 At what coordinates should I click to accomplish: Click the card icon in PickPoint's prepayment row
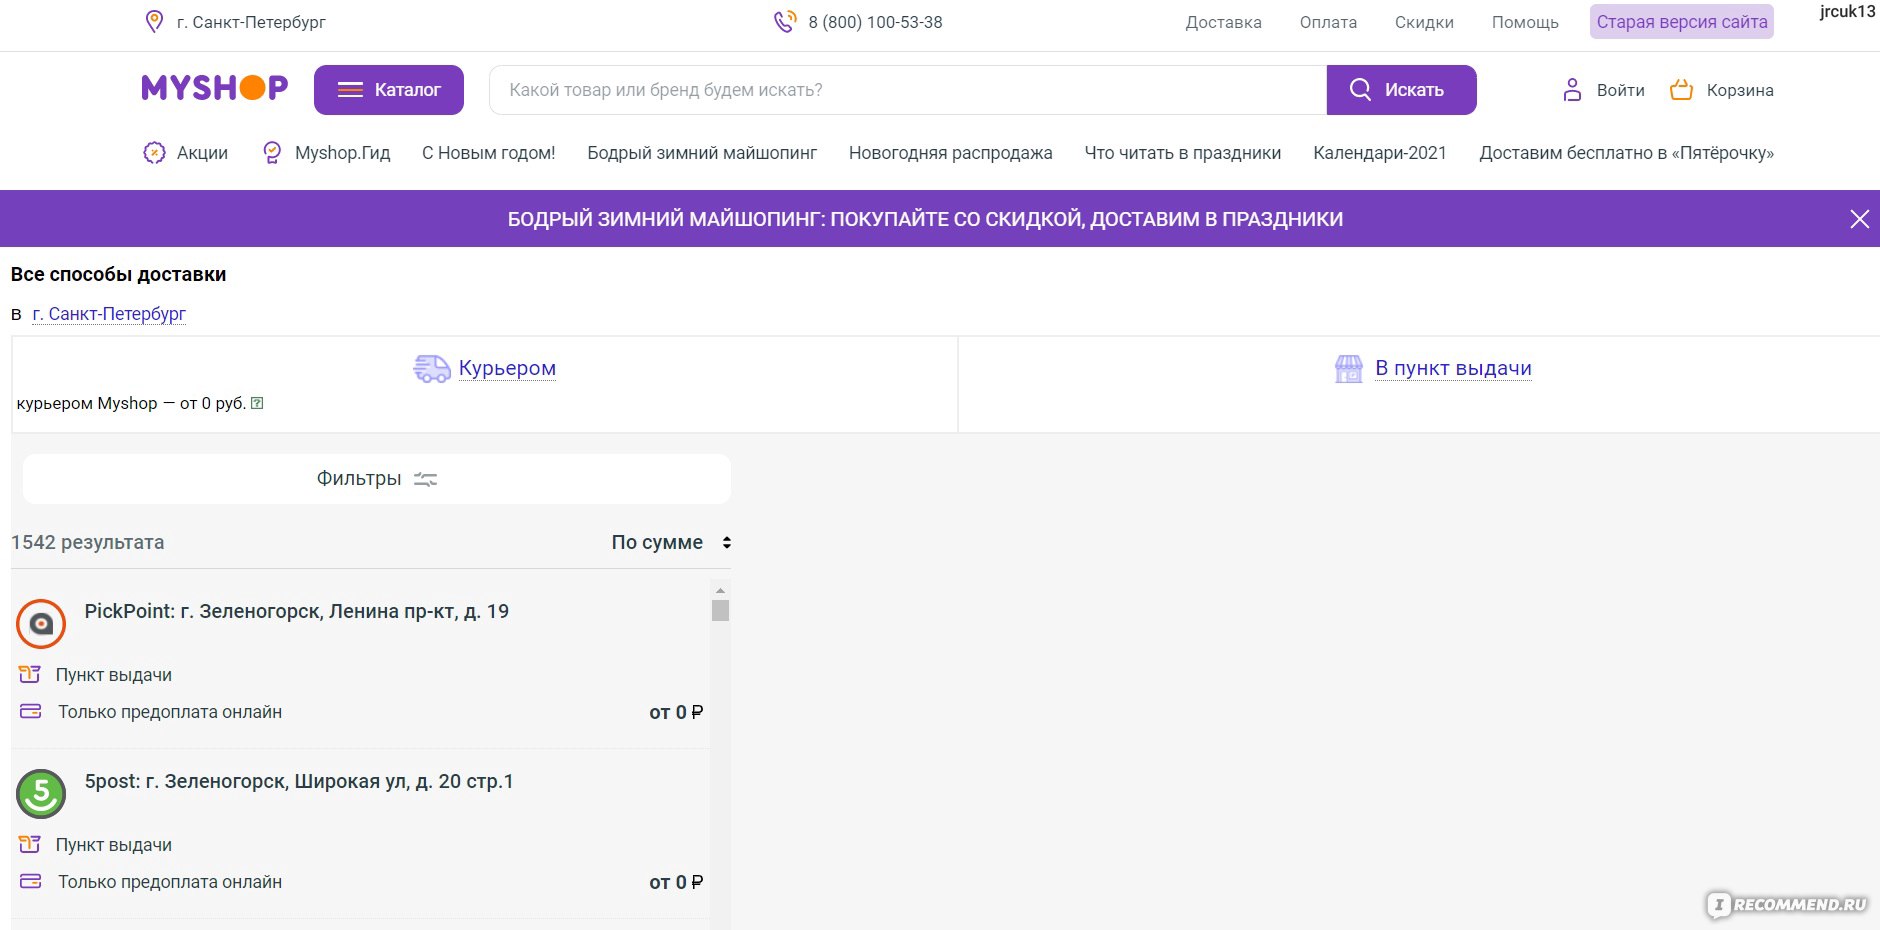coord(31,711)
